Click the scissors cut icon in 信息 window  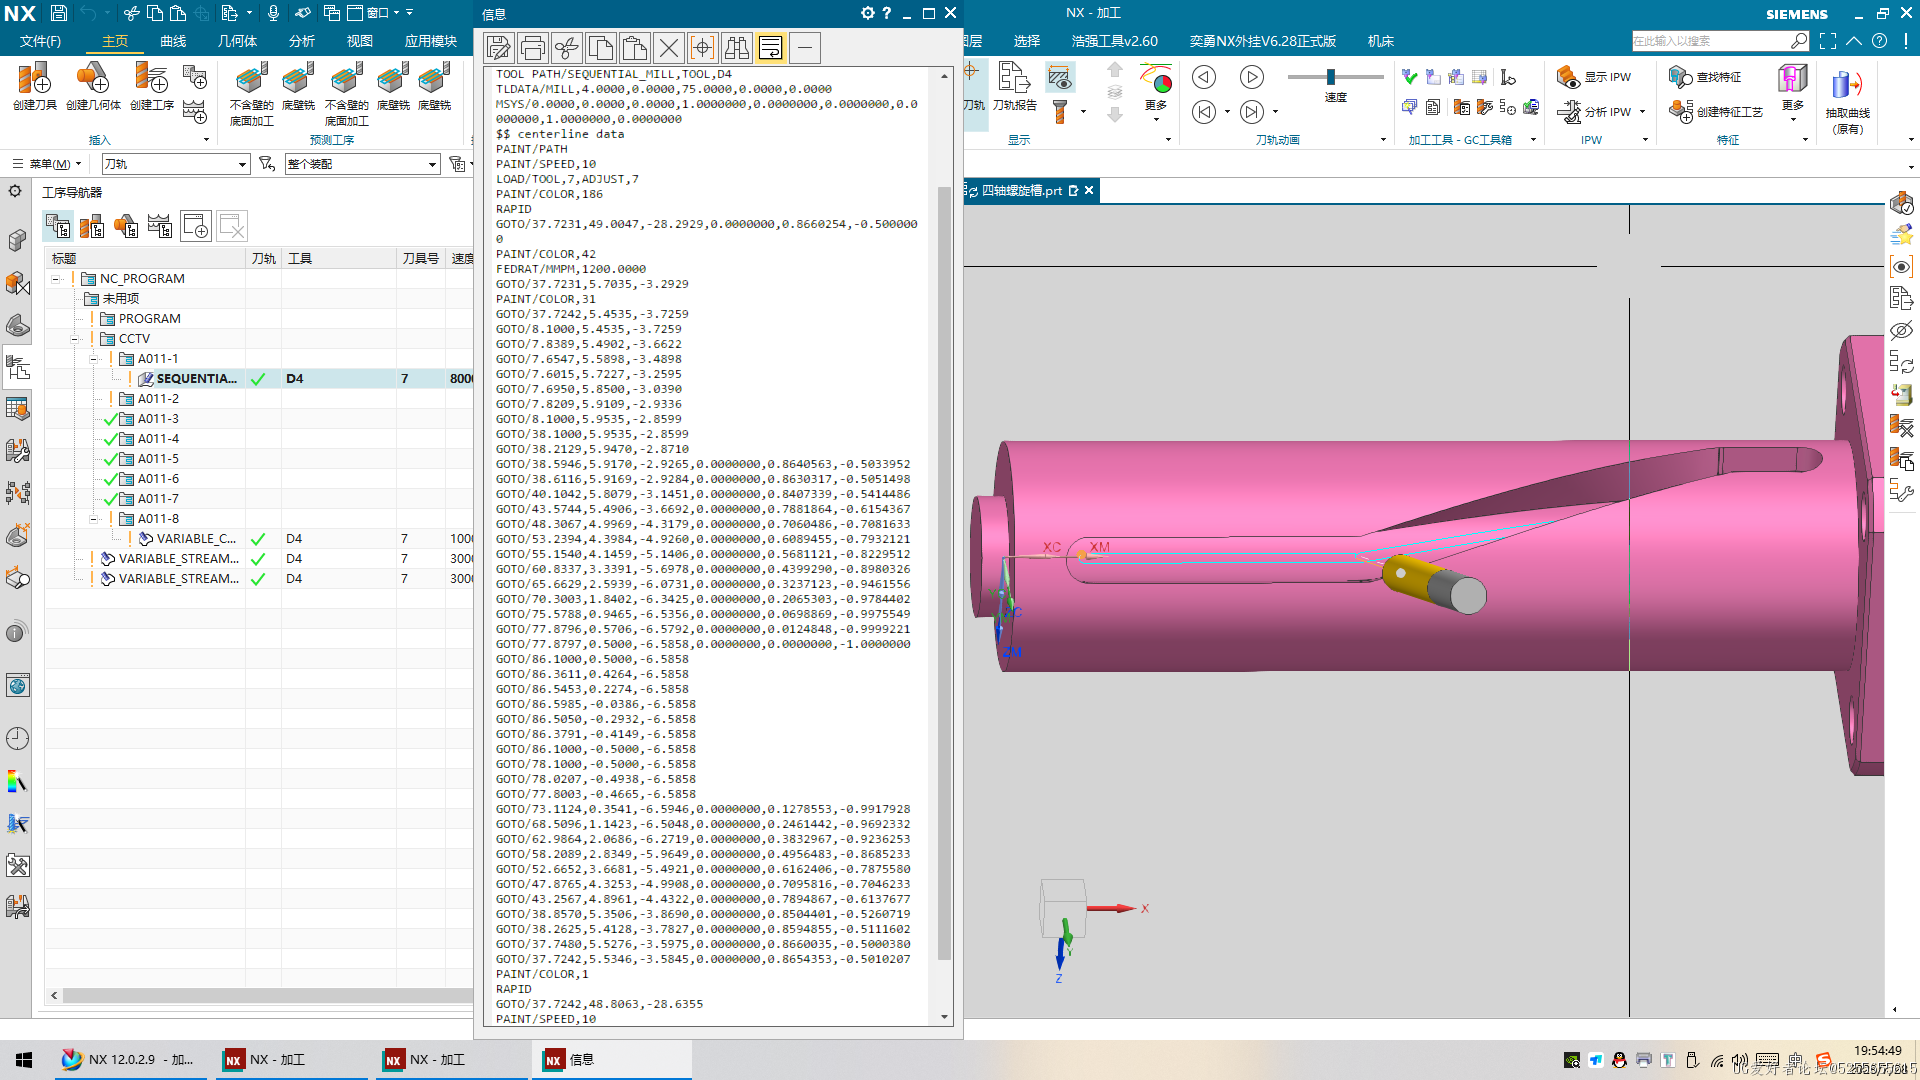pyautogui.click(x=566, y=48)
